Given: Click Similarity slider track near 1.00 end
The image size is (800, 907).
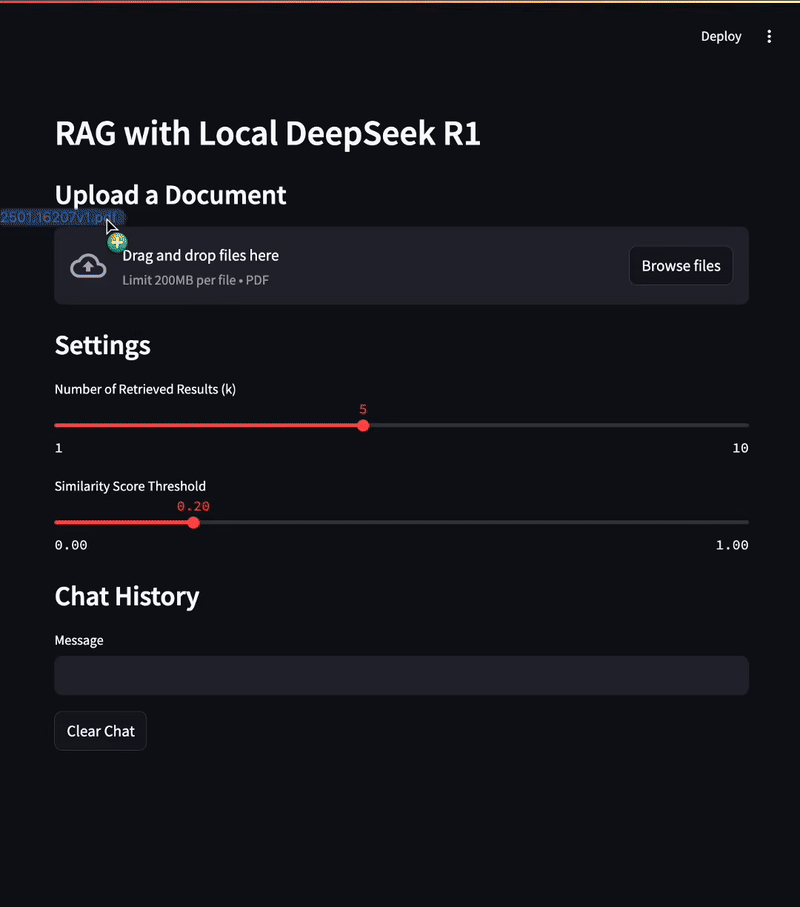Looking at the screenshot, I should click(743, 522).
